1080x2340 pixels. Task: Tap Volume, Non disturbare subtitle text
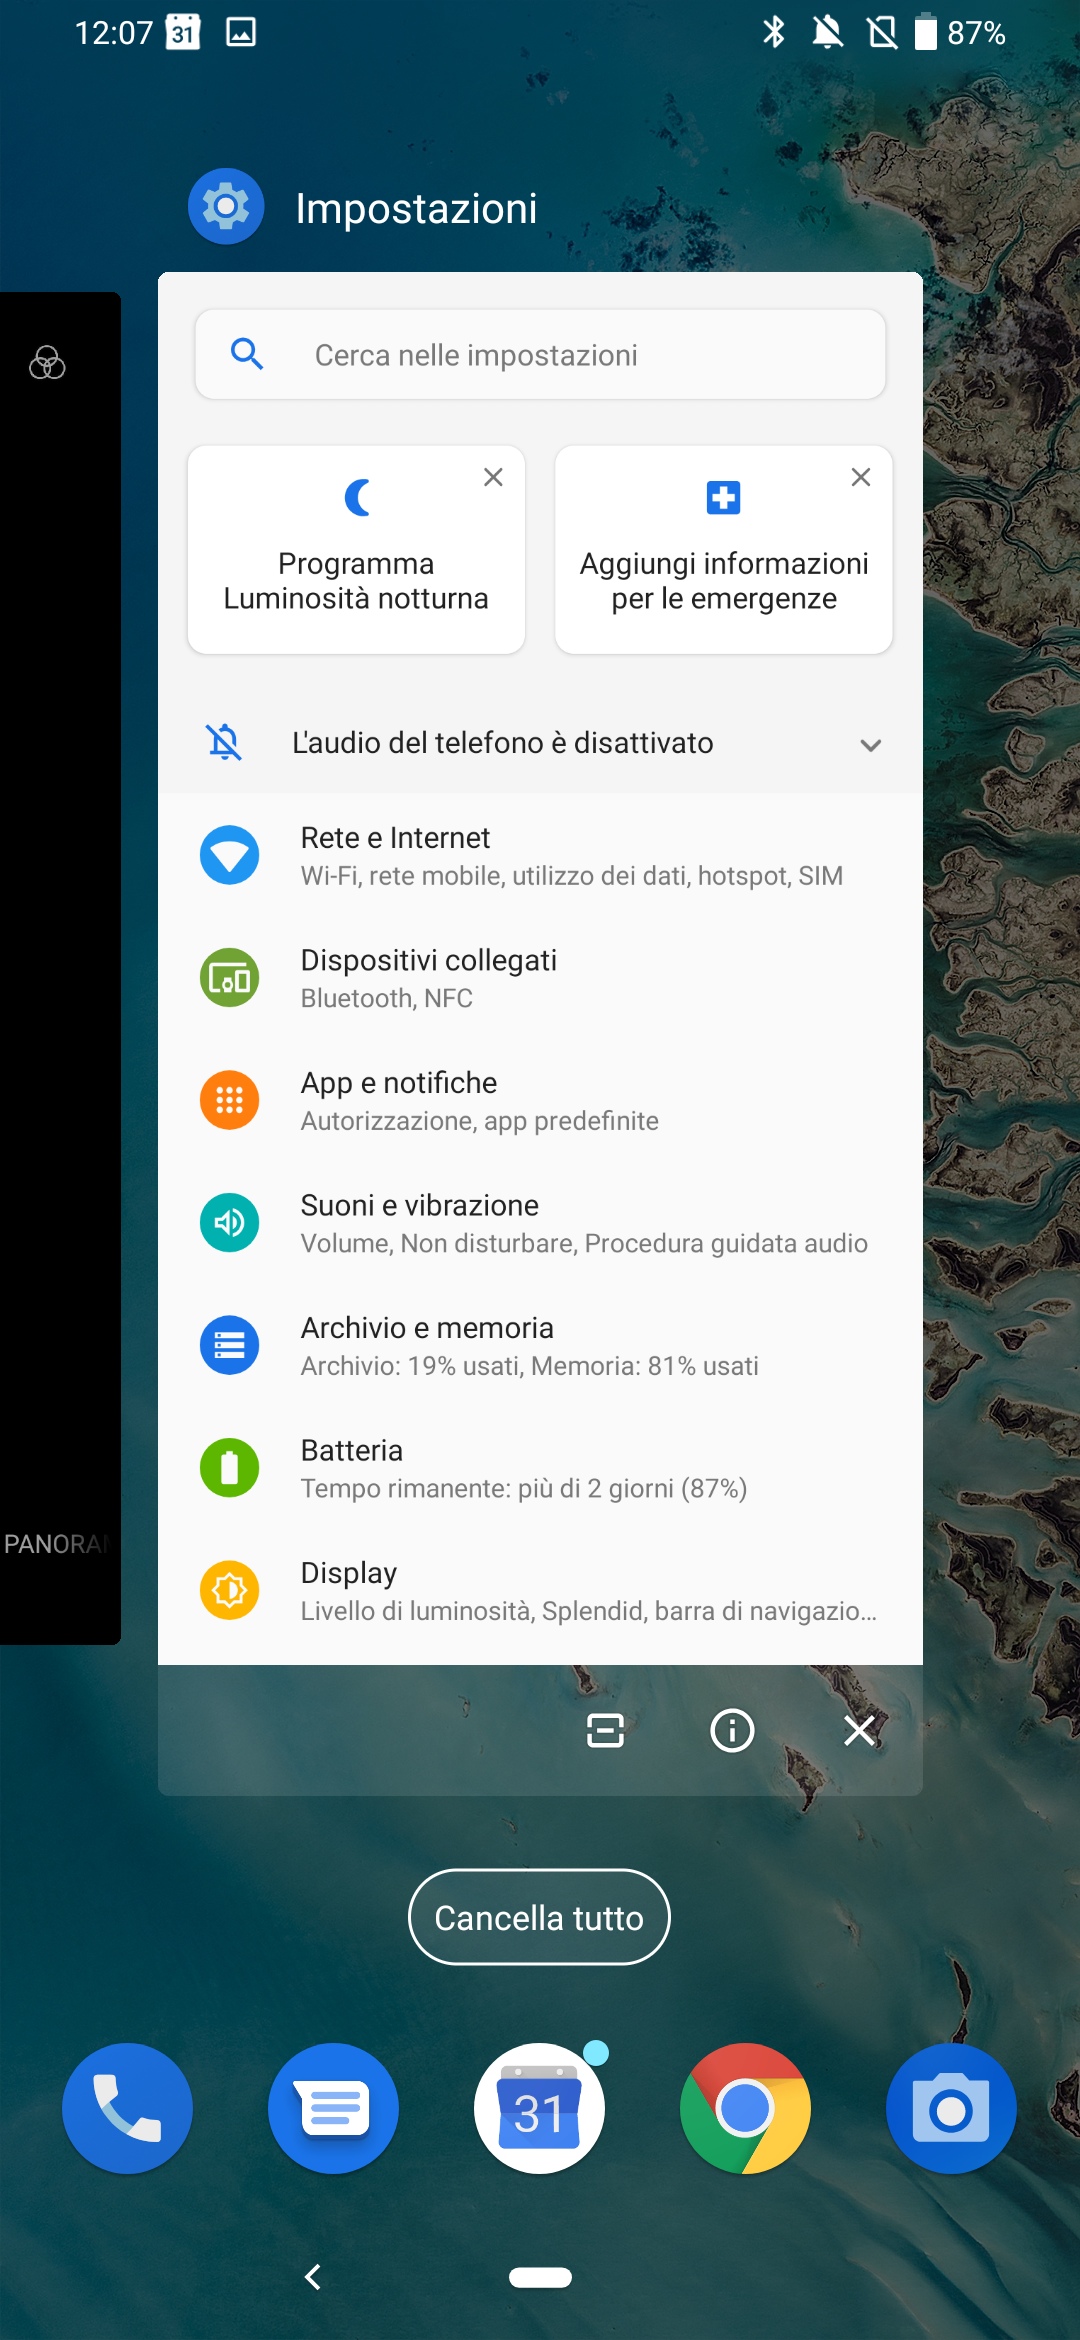click(x=584, y=1243)
